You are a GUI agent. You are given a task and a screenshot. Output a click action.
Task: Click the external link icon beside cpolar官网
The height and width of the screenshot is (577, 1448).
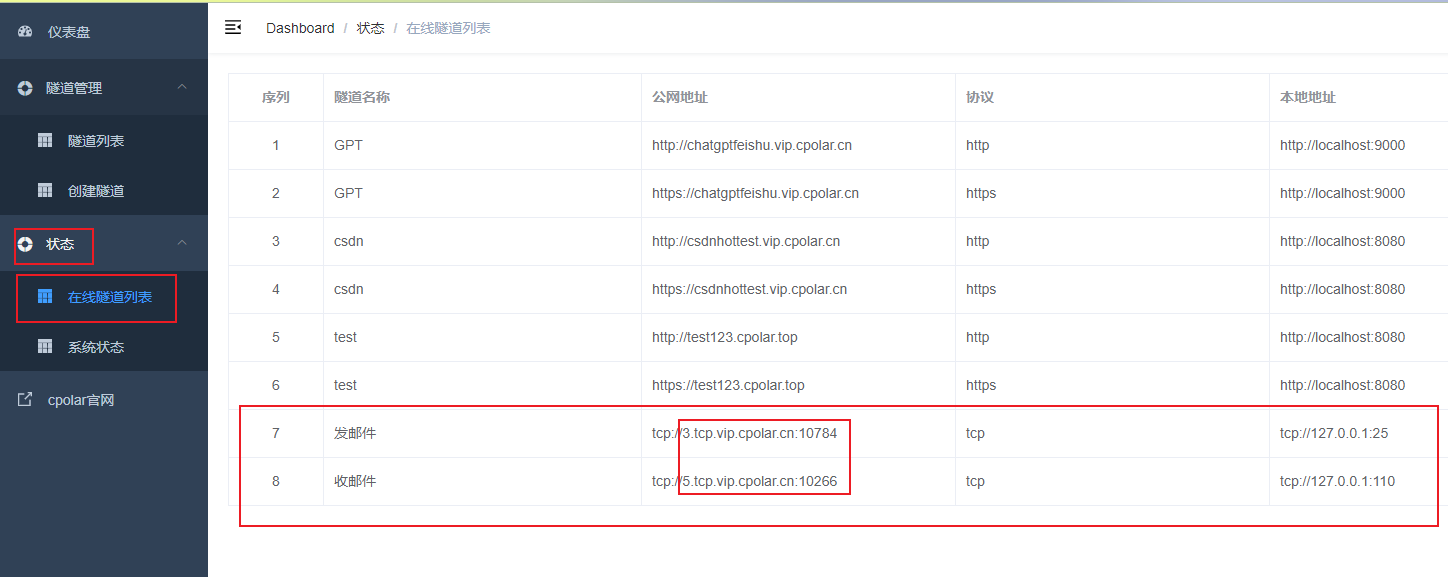[x=25, y=400]
